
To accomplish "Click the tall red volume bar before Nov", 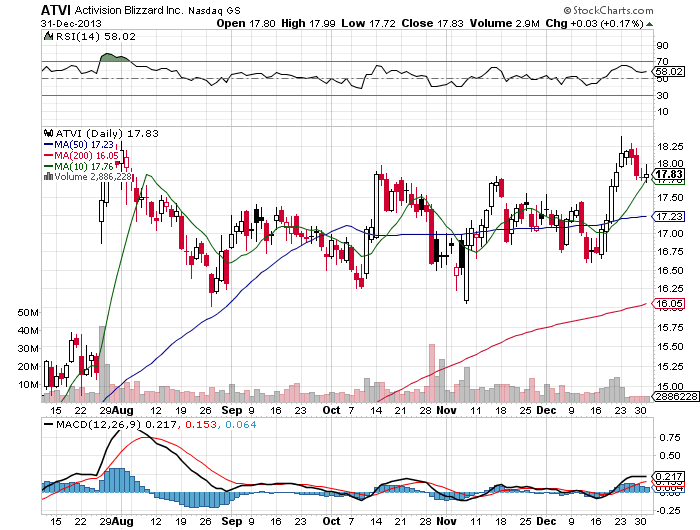I will 432,373.
